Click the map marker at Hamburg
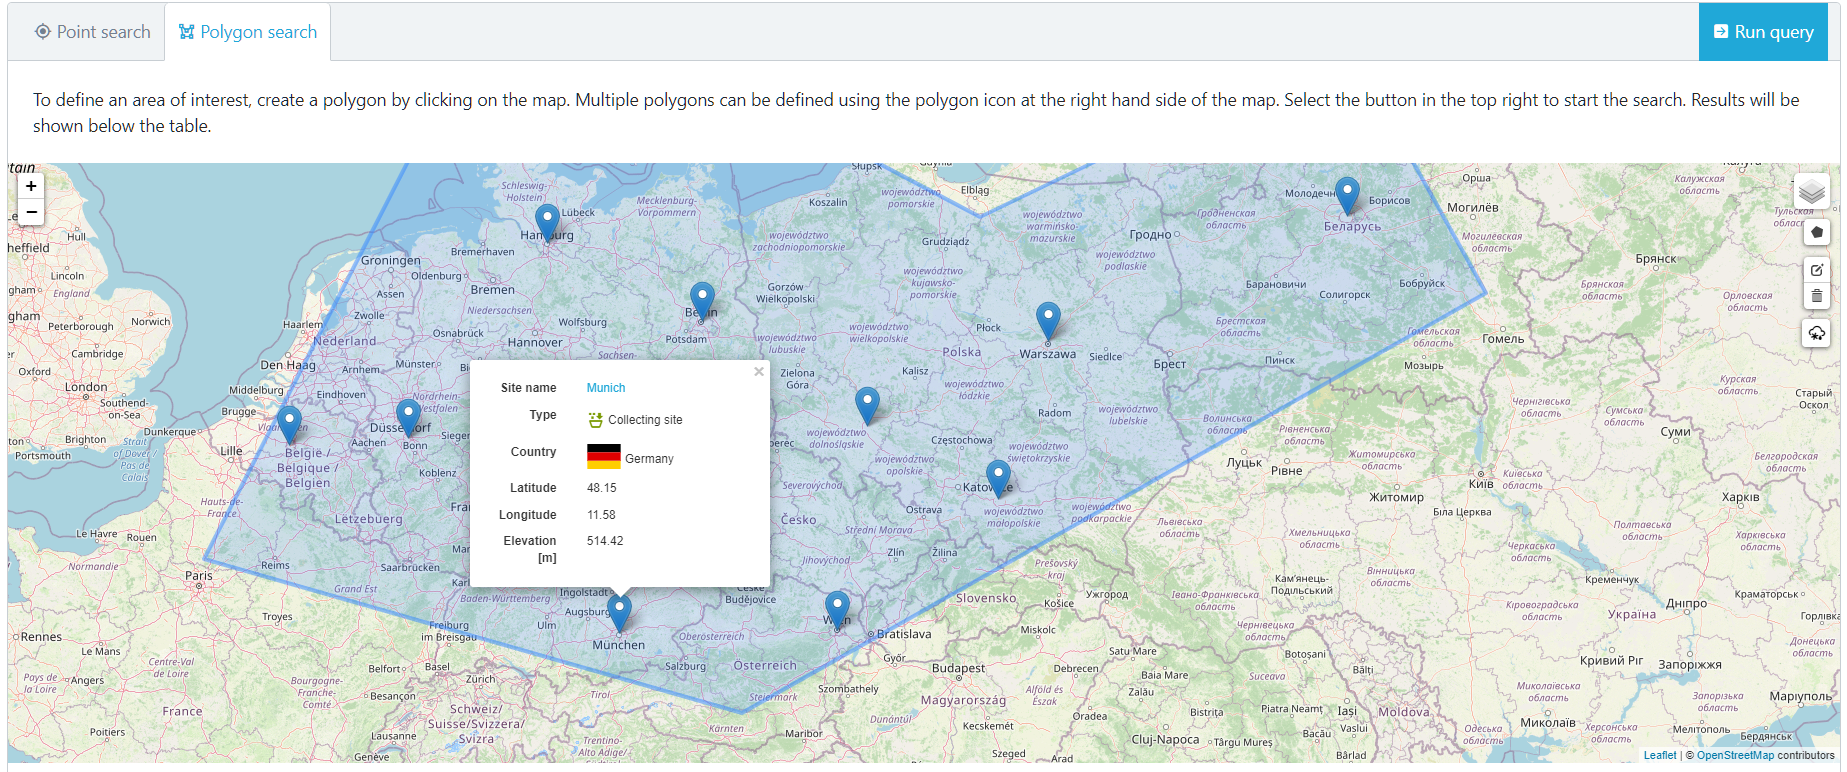 coord(547,221)
